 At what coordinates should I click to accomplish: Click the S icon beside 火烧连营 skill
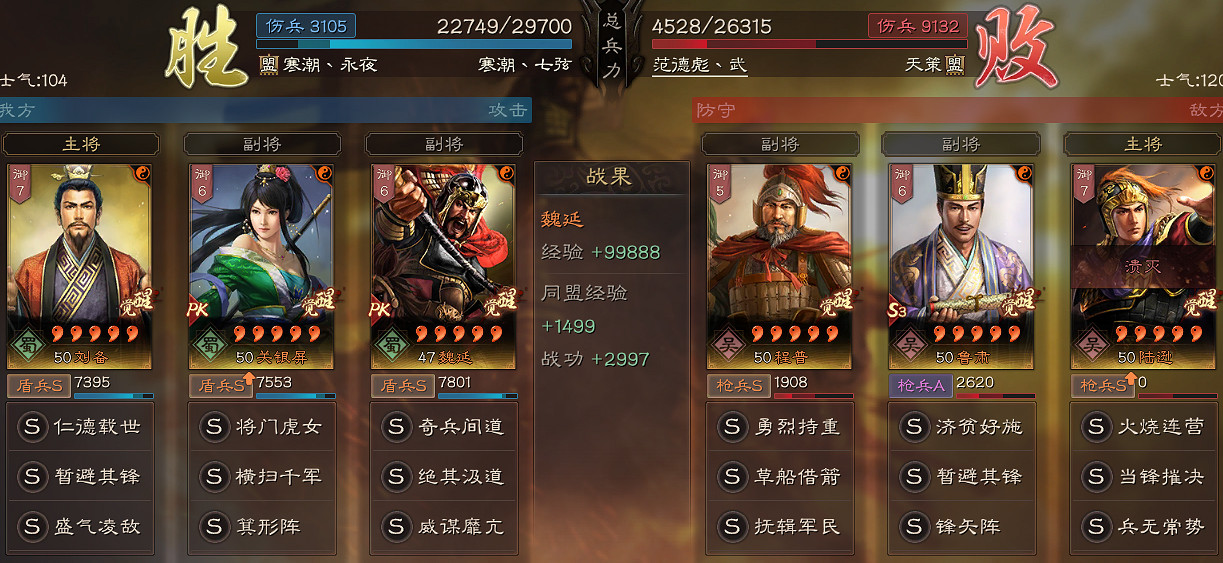coord(1097,427)
